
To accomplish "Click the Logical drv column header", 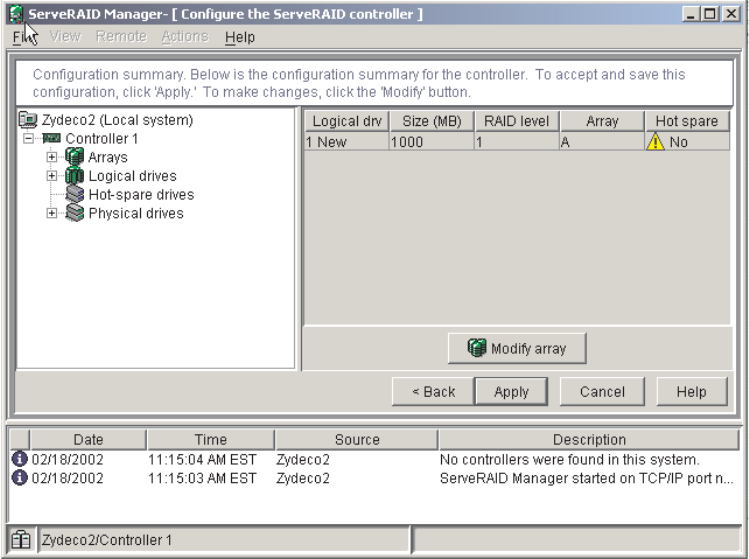I will [x=347, y=121].
